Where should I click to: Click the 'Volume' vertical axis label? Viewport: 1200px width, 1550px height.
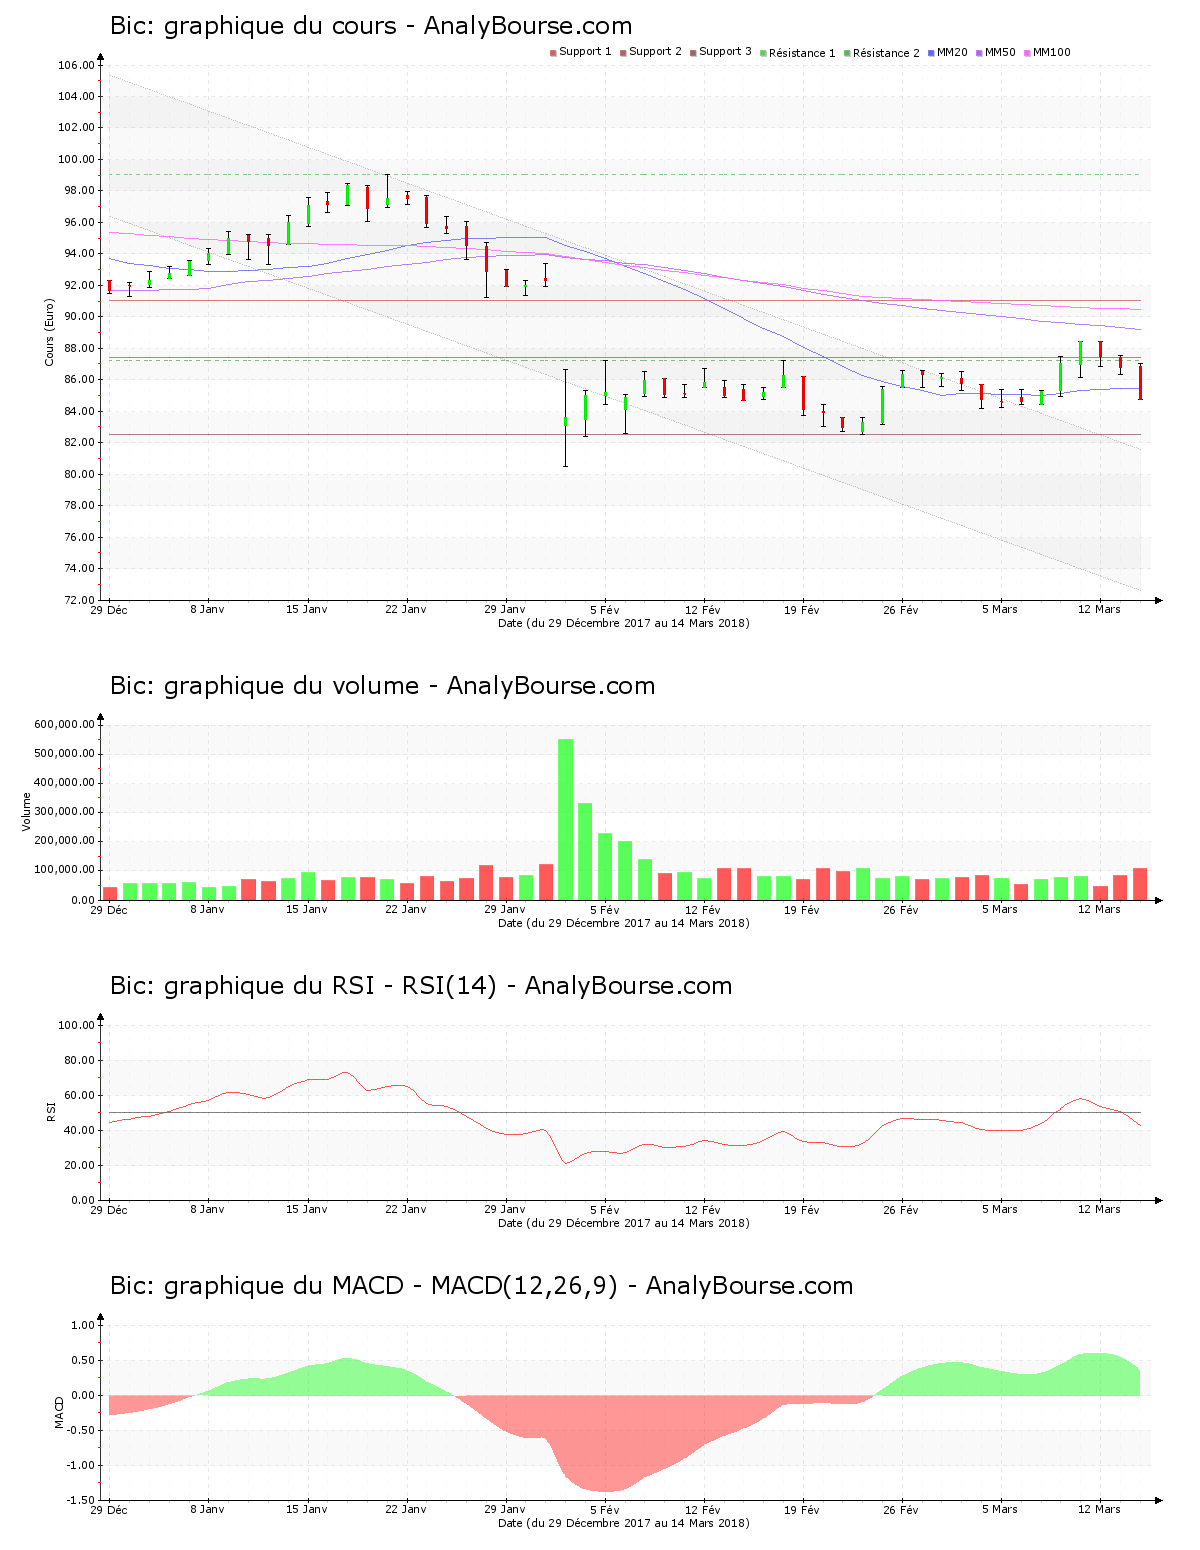[x=27, y=812]
